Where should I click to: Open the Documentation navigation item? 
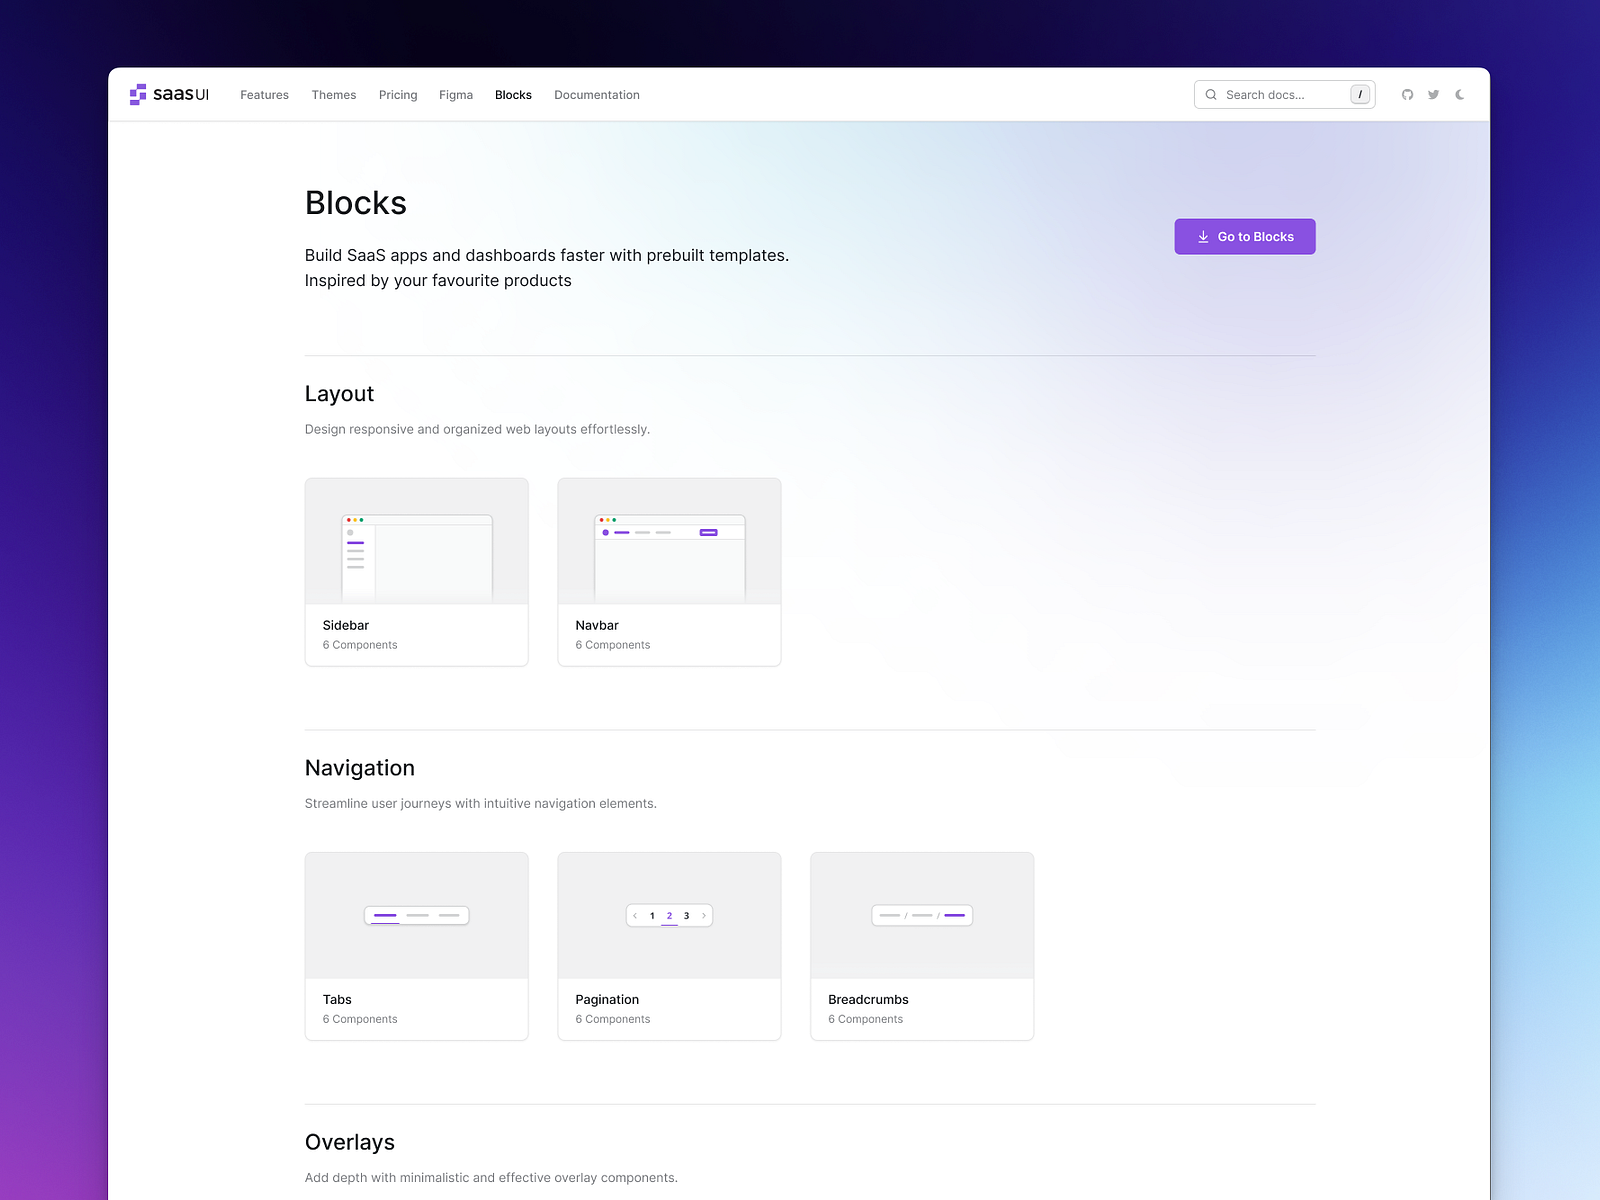tap(596, 95)
